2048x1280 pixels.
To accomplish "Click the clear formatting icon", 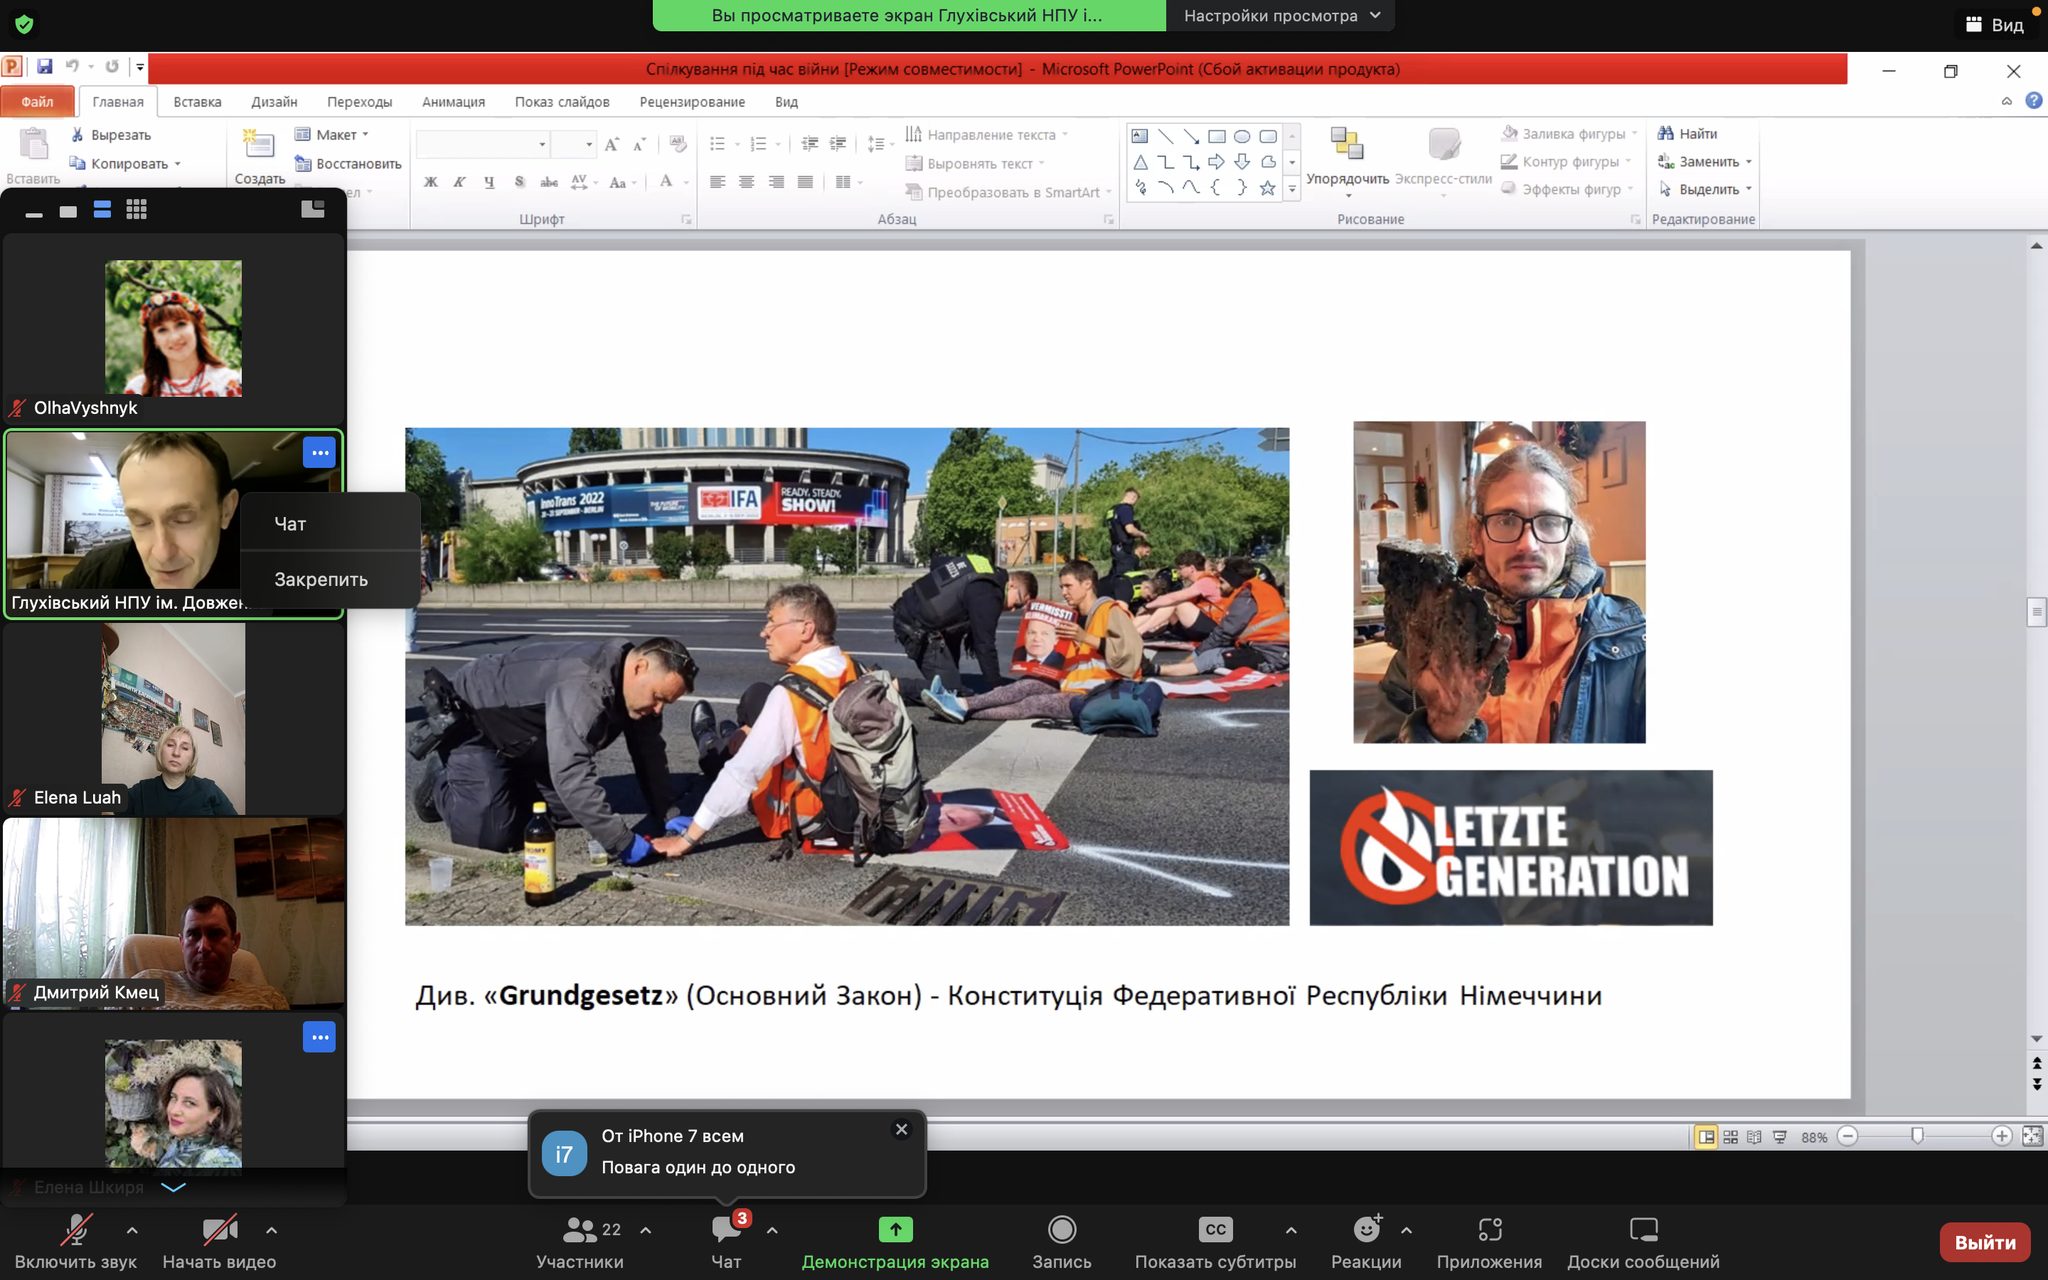I will pyautogui.click(x=678, y=145).
